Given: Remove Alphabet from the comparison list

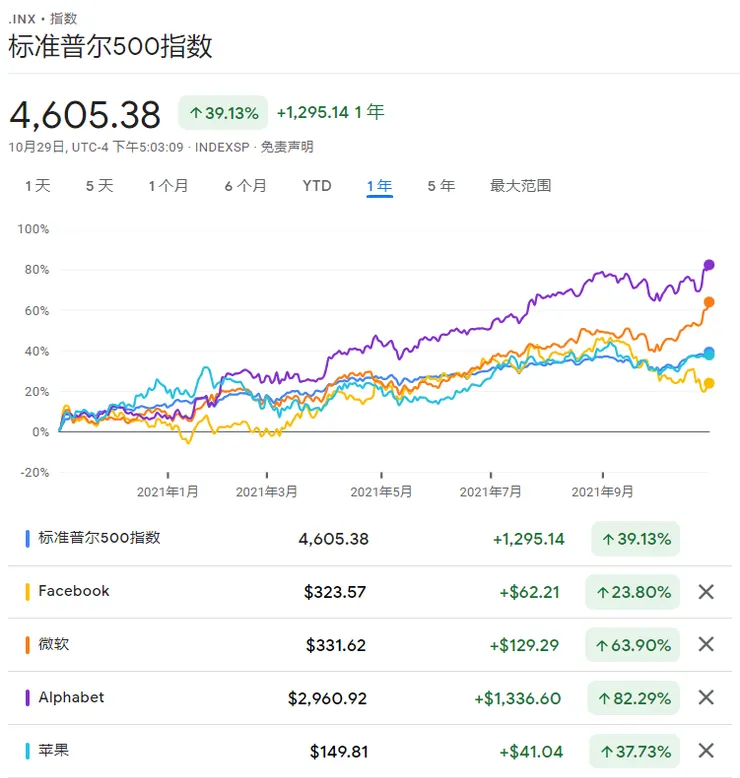Looking at the screenshot, I should pos(706,698).
